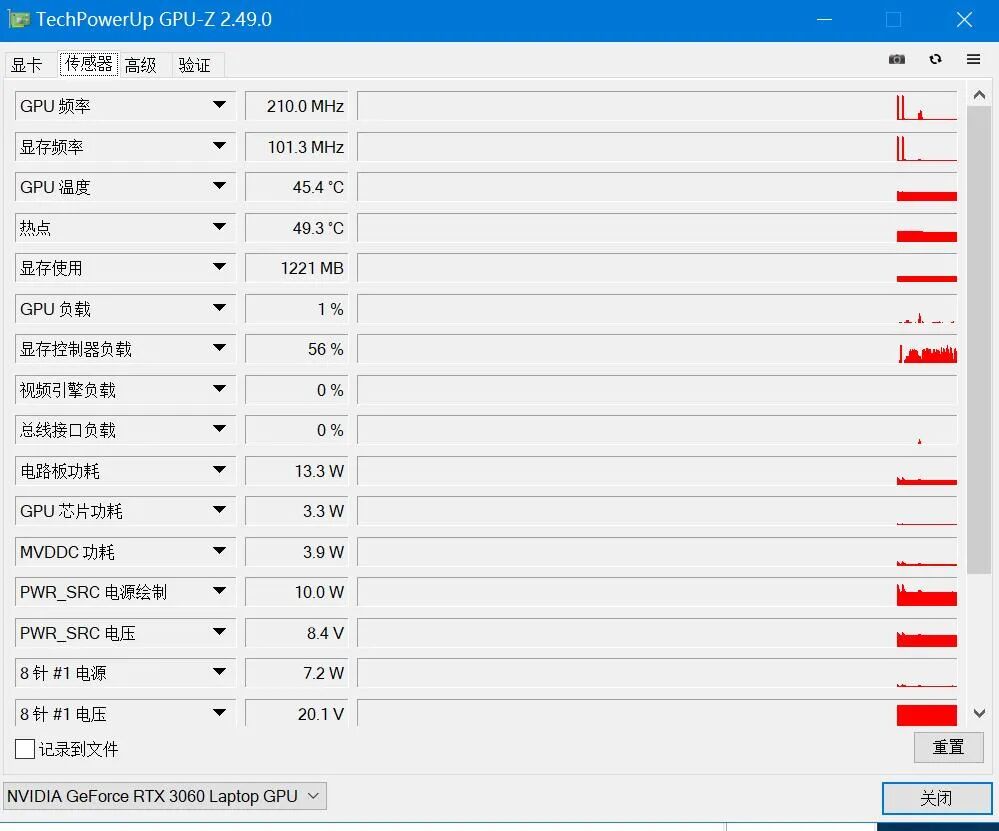Expand the 8 针 #1 电源 dropdown

219,672
